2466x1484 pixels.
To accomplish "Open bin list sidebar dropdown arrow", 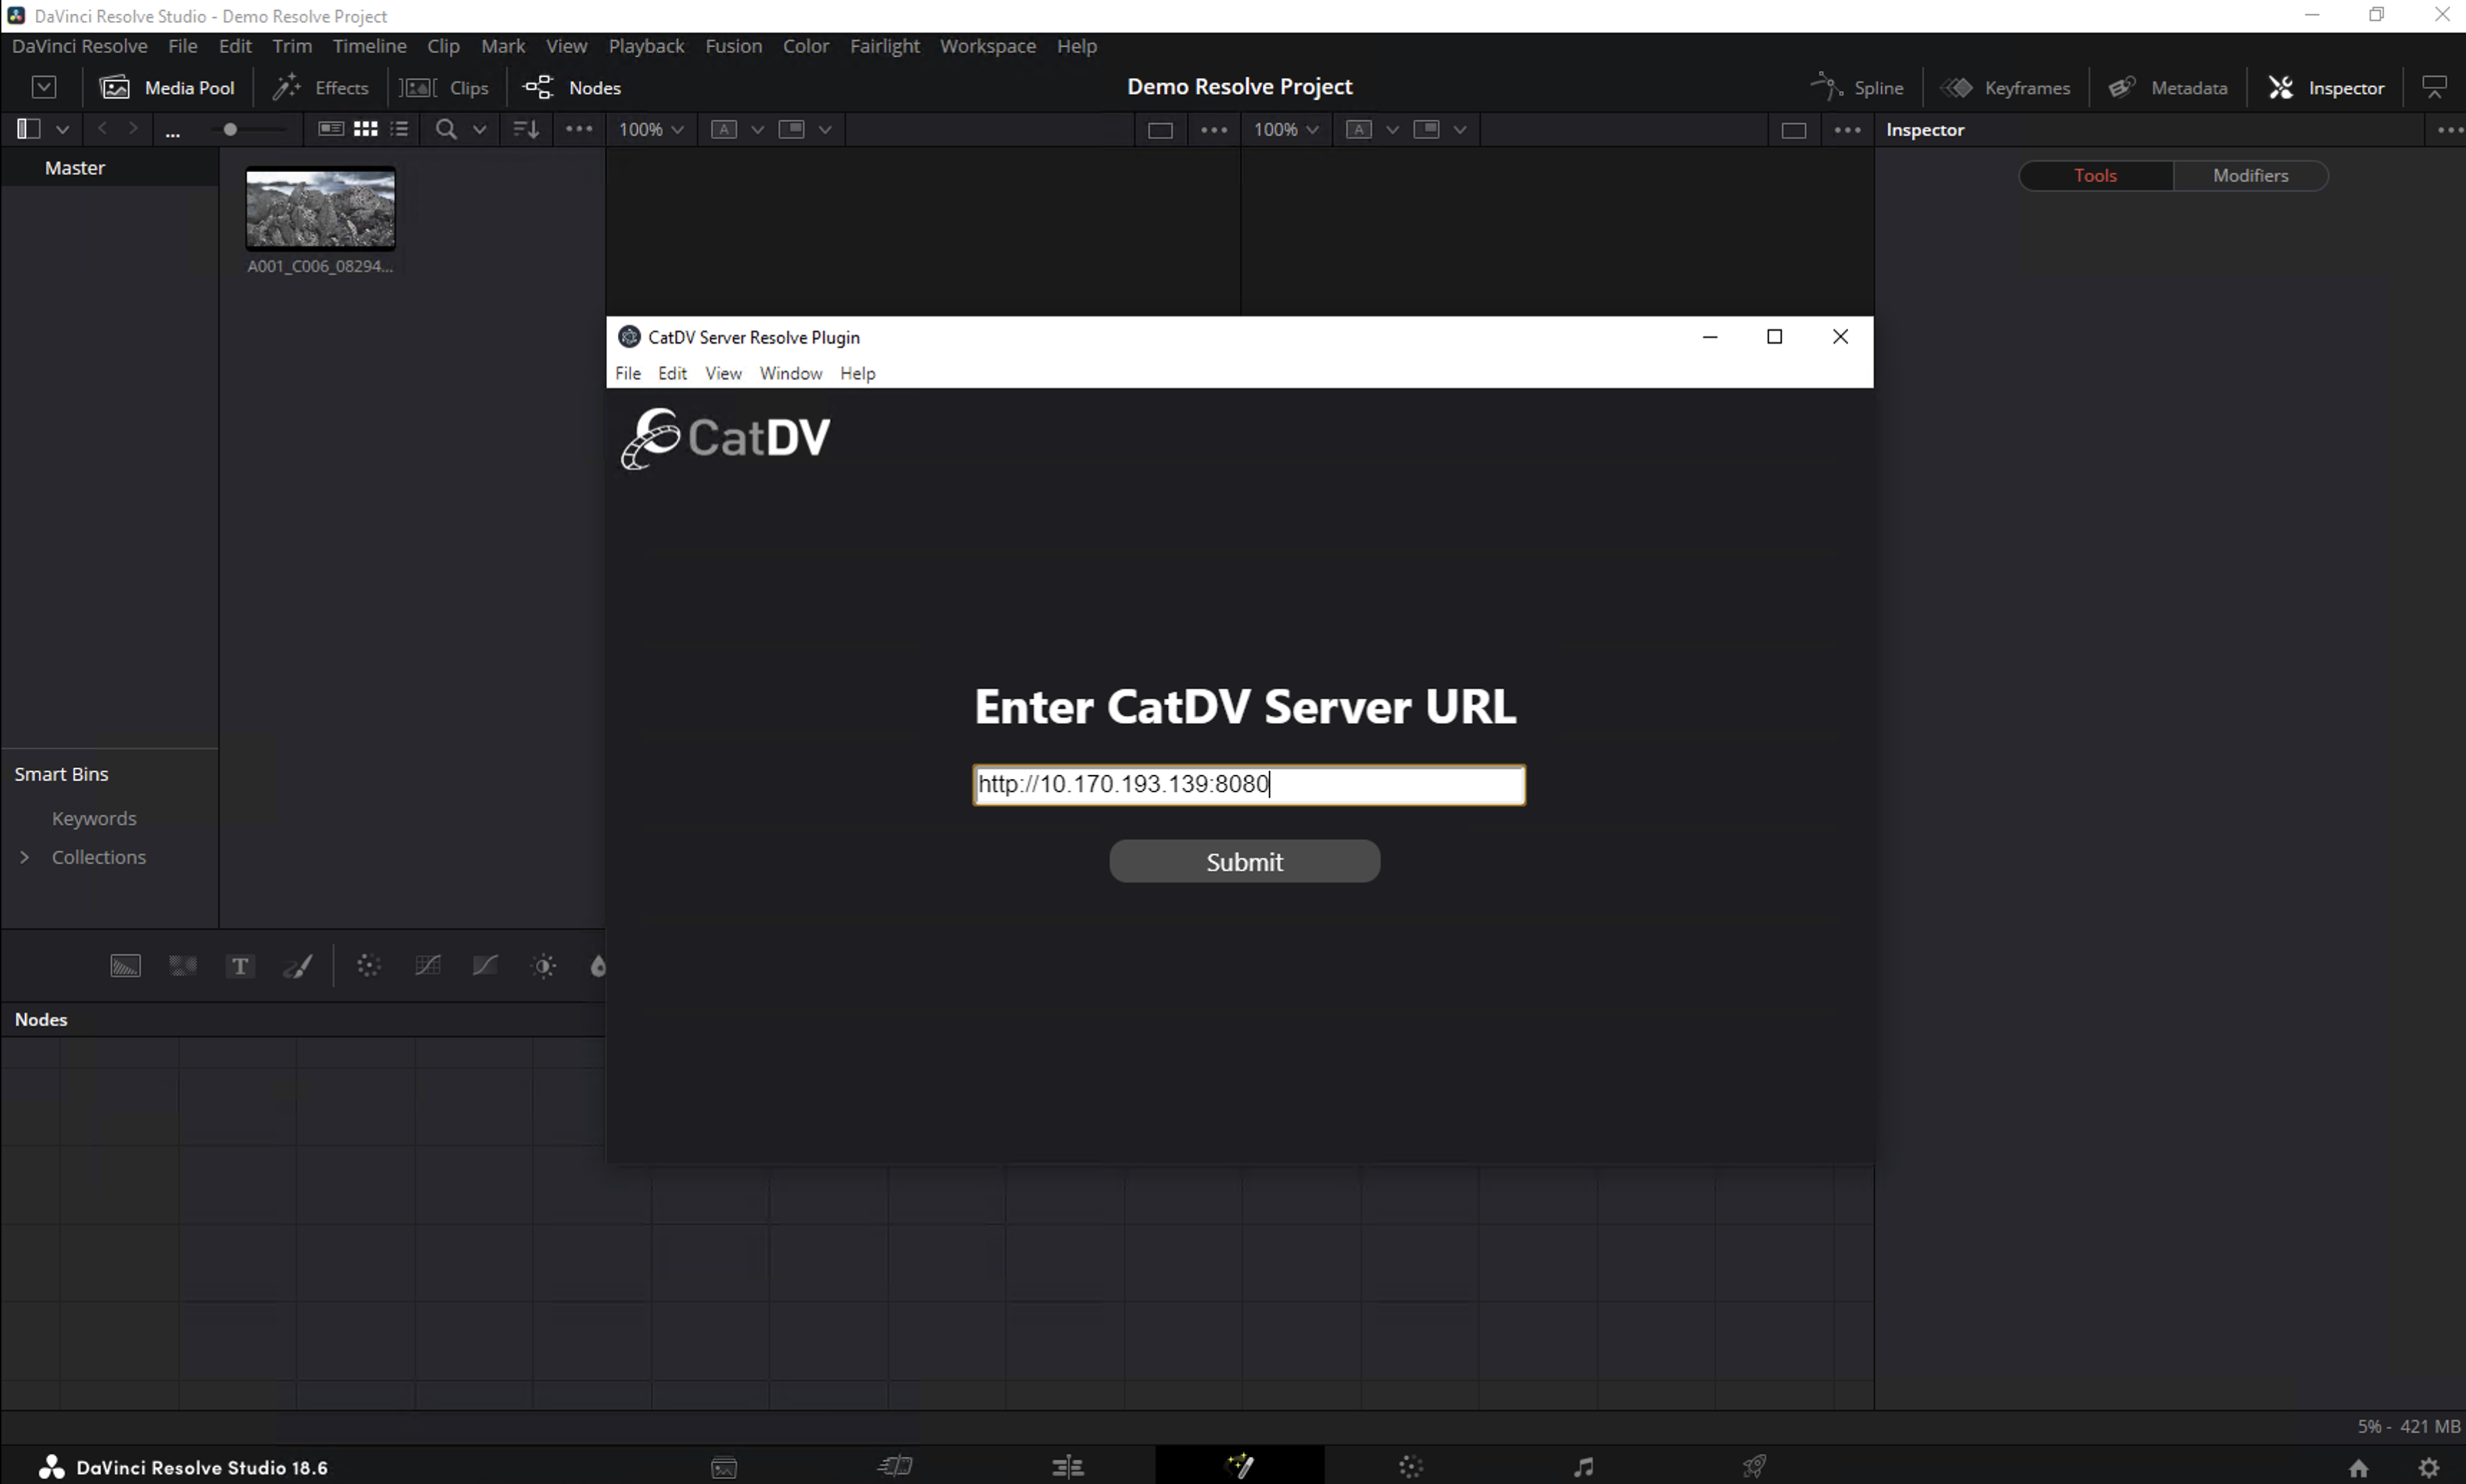I will (x=62, y=130).
